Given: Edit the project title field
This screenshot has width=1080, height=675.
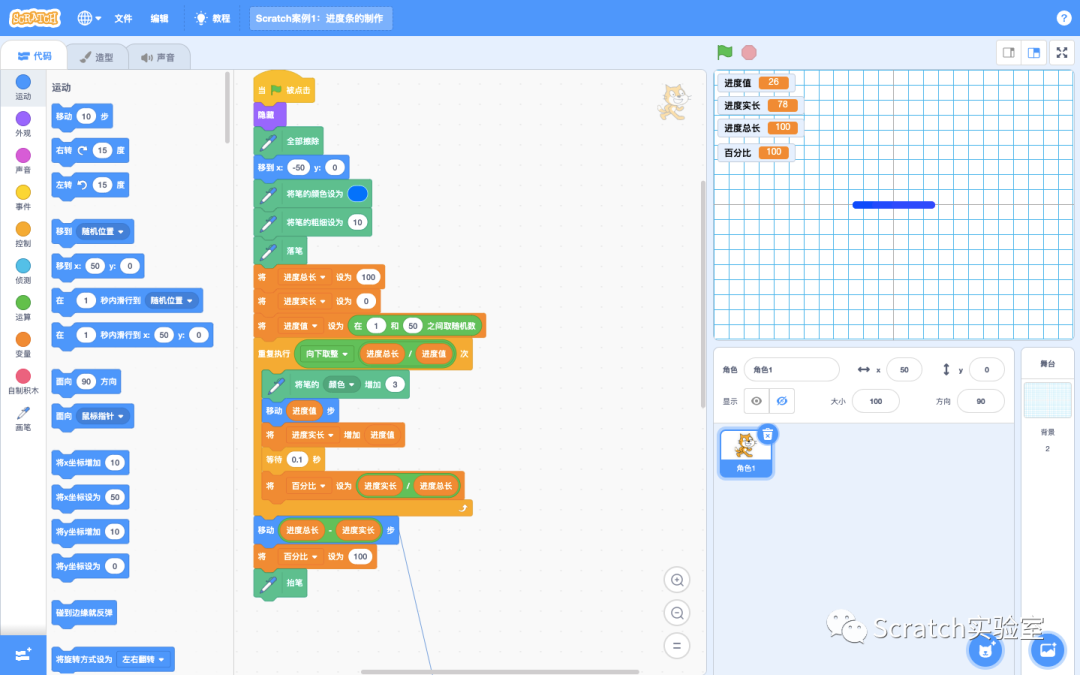Looking at the screenshot, I should (320, 19).
